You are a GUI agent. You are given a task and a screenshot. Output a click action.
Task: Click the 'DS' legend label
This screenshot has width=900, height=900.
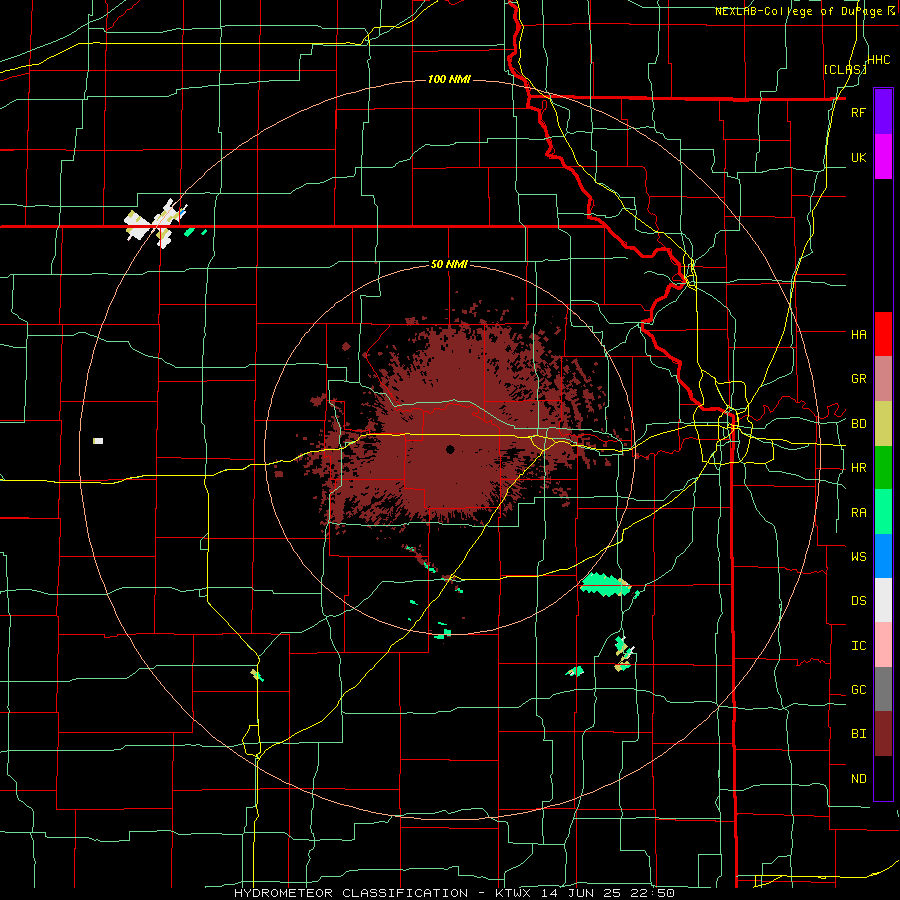tap(858, 601)
